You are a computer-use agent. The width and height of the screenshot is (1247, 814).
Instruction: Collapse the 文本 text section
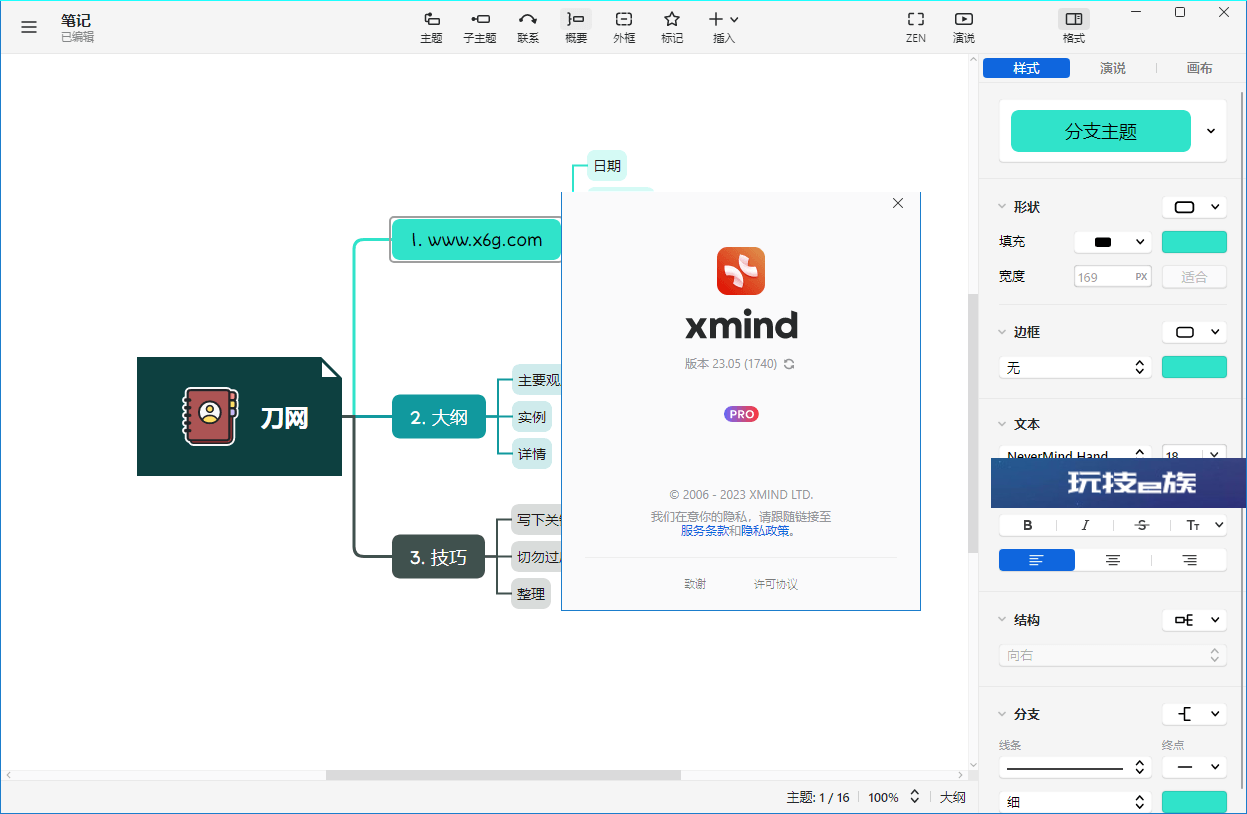pyautogui.click(x=1003, y=424)
